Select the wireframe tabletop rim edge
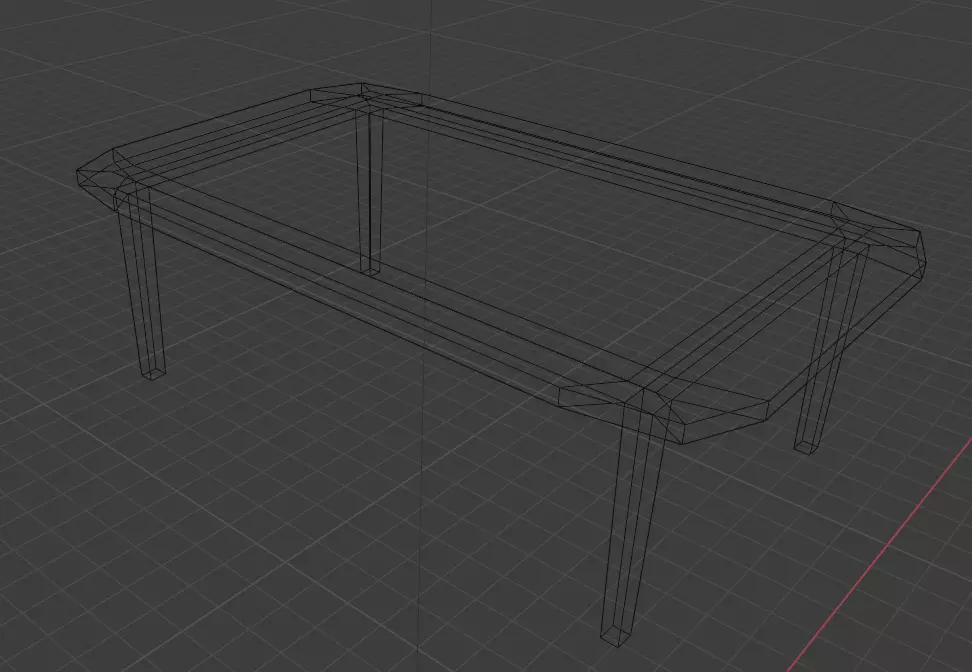 coord(500,263)
